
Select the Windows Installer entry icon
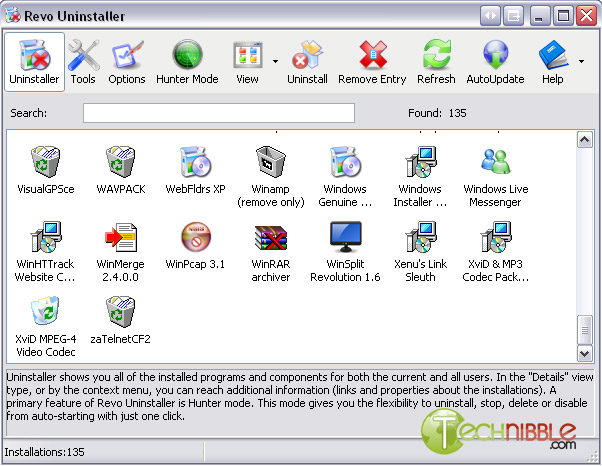pos(420,161)
